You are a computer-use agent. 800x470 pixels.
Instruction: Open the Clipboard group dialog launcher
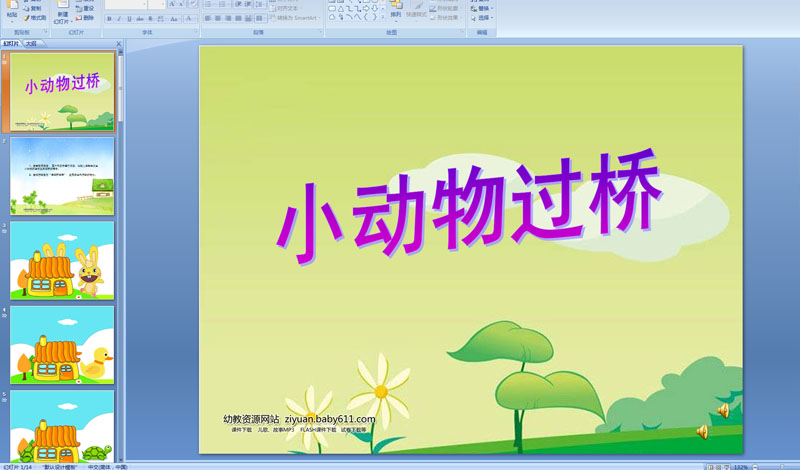[46, 32]
